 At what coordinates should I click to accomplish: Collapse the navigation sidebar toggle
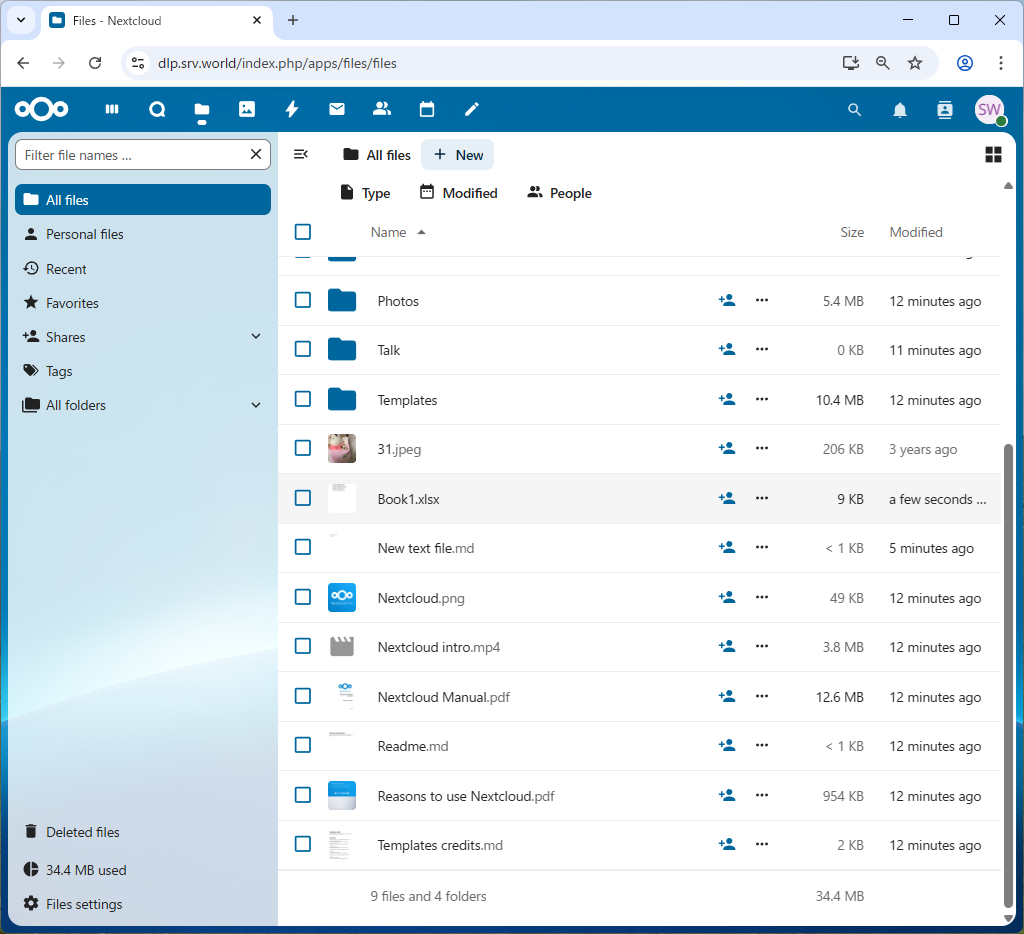point(301,155)
